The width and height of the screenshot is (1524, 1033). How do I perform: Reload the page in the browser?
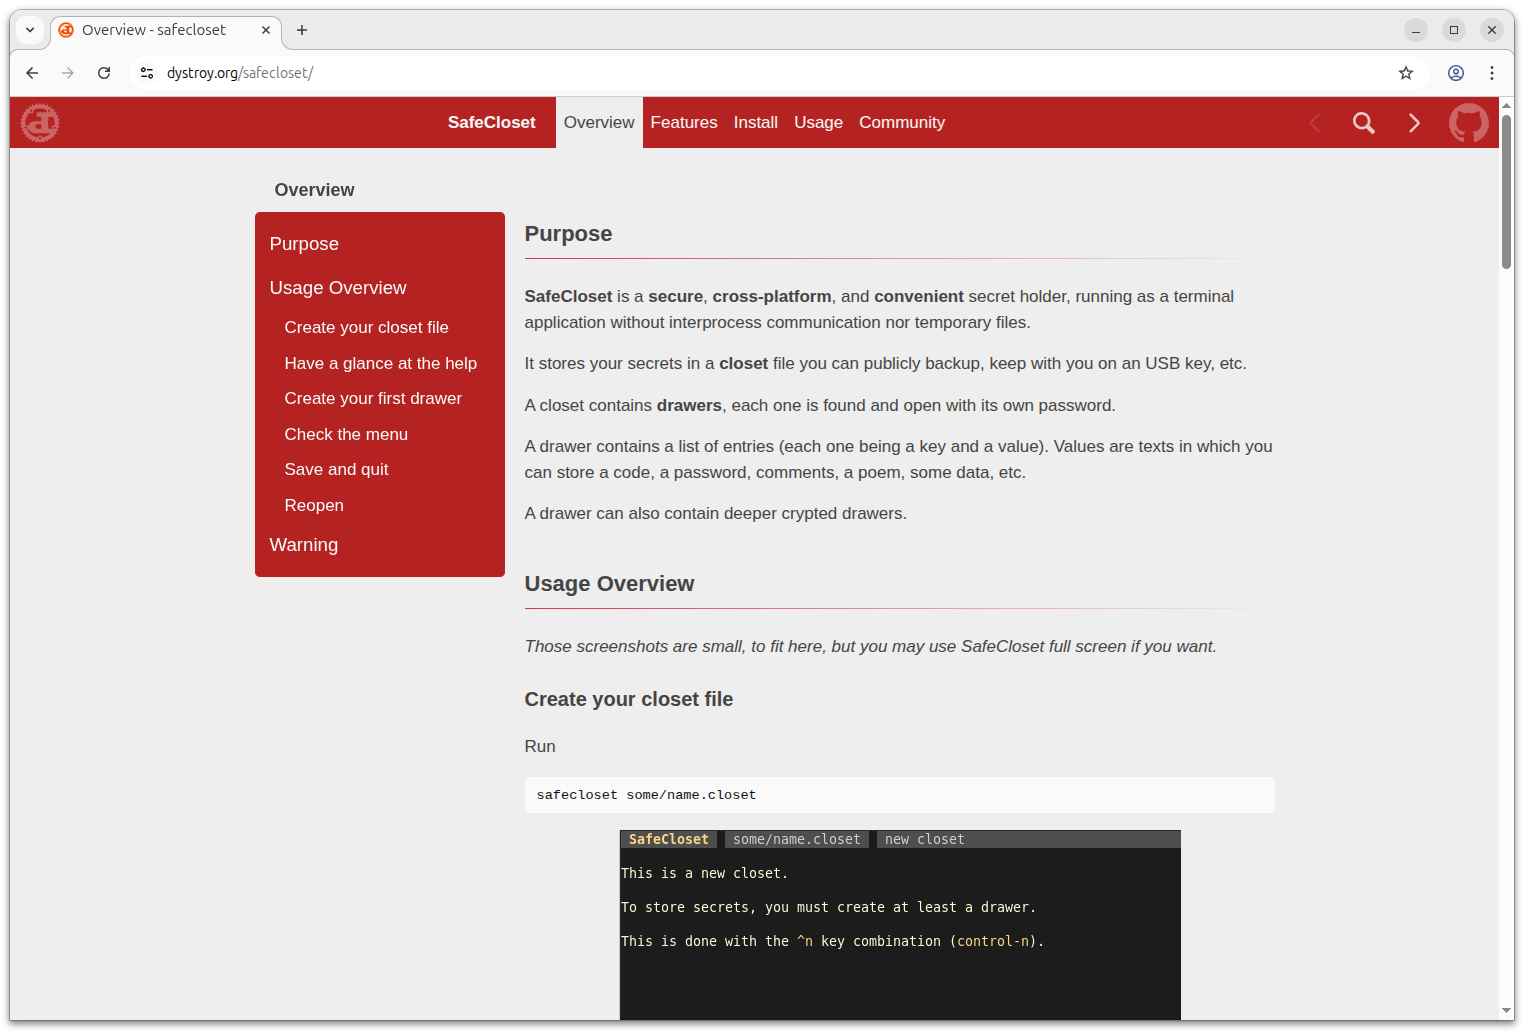pyautogui.click(x=104, y=73)
